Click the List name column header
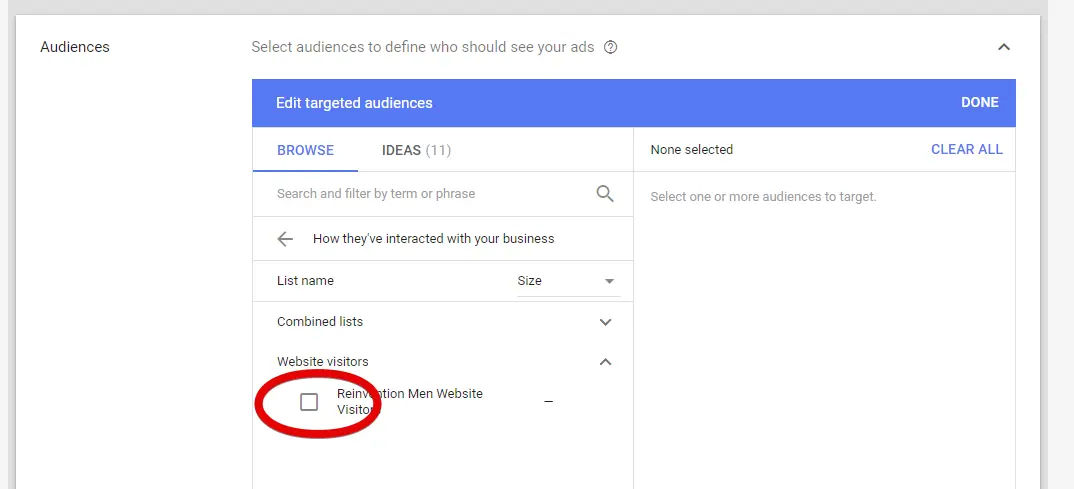 tap(305, 281)
